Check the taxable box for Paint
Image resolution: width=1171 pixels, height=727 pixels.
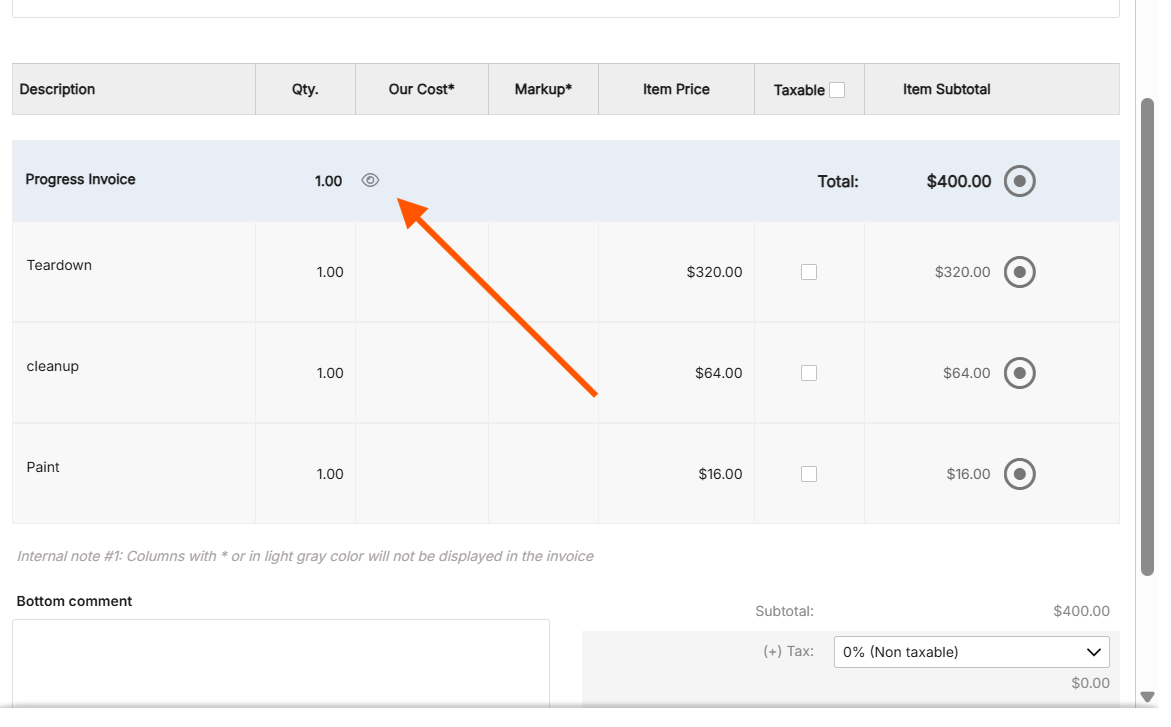[809, 474]
